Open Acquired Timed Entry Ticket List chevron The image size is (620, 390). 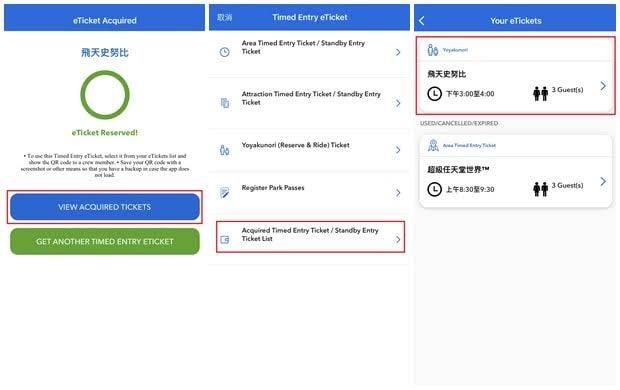click(398, 239)
